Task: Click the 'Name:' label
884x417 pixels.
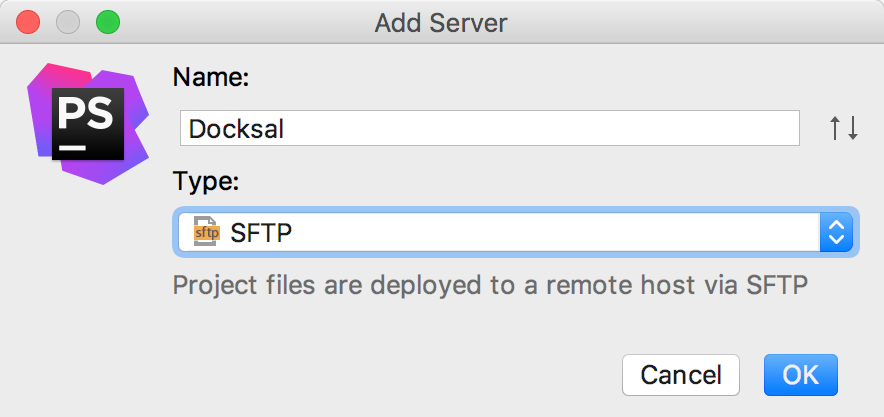Action: tap(211, 77)
